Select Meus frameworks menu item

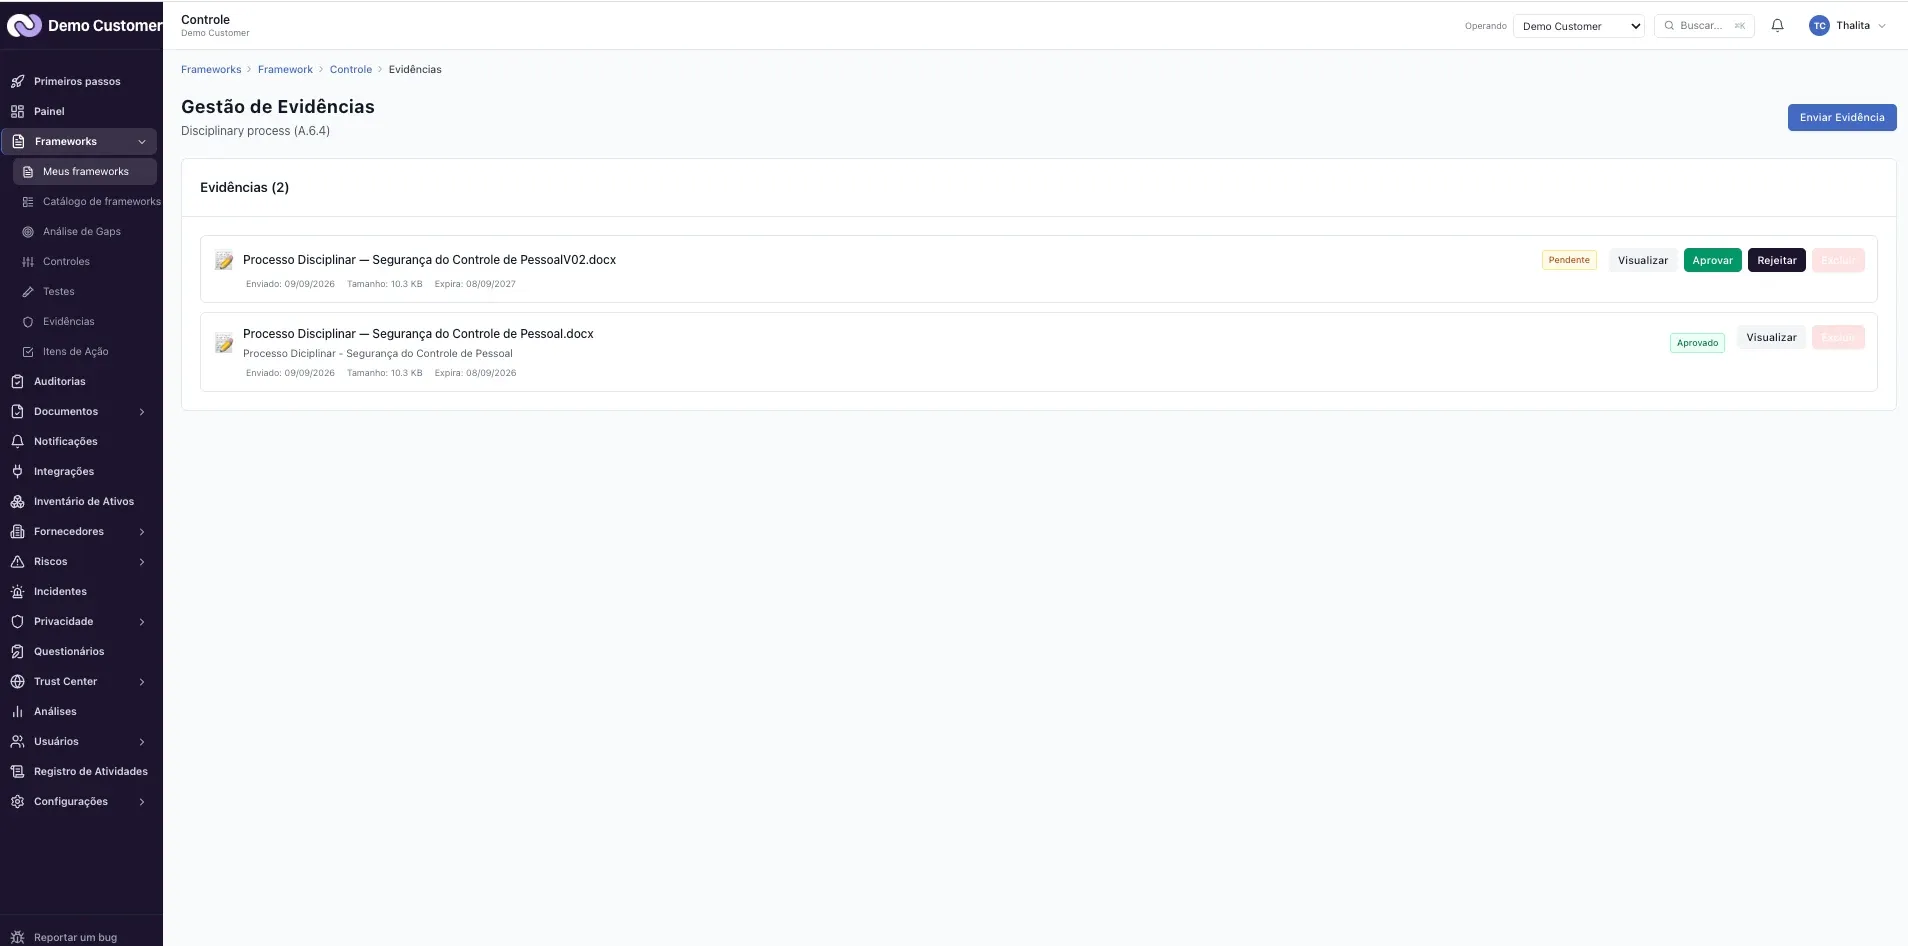[x=85, y=171]
